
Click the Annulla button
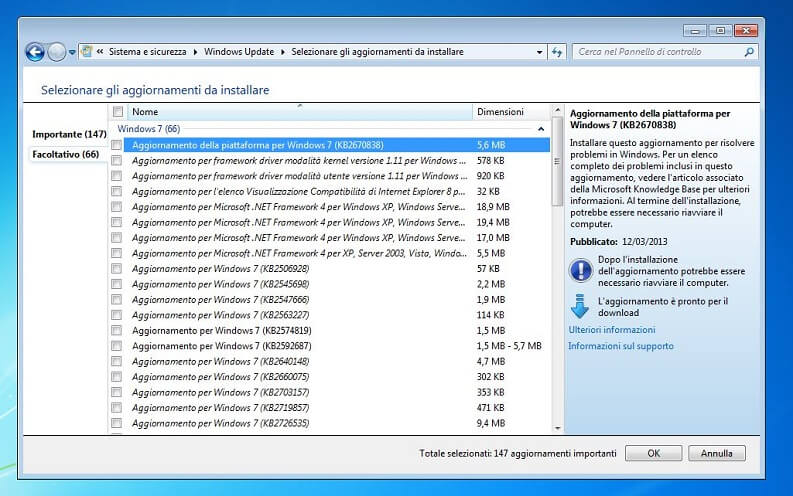click(x=717, y=454)
